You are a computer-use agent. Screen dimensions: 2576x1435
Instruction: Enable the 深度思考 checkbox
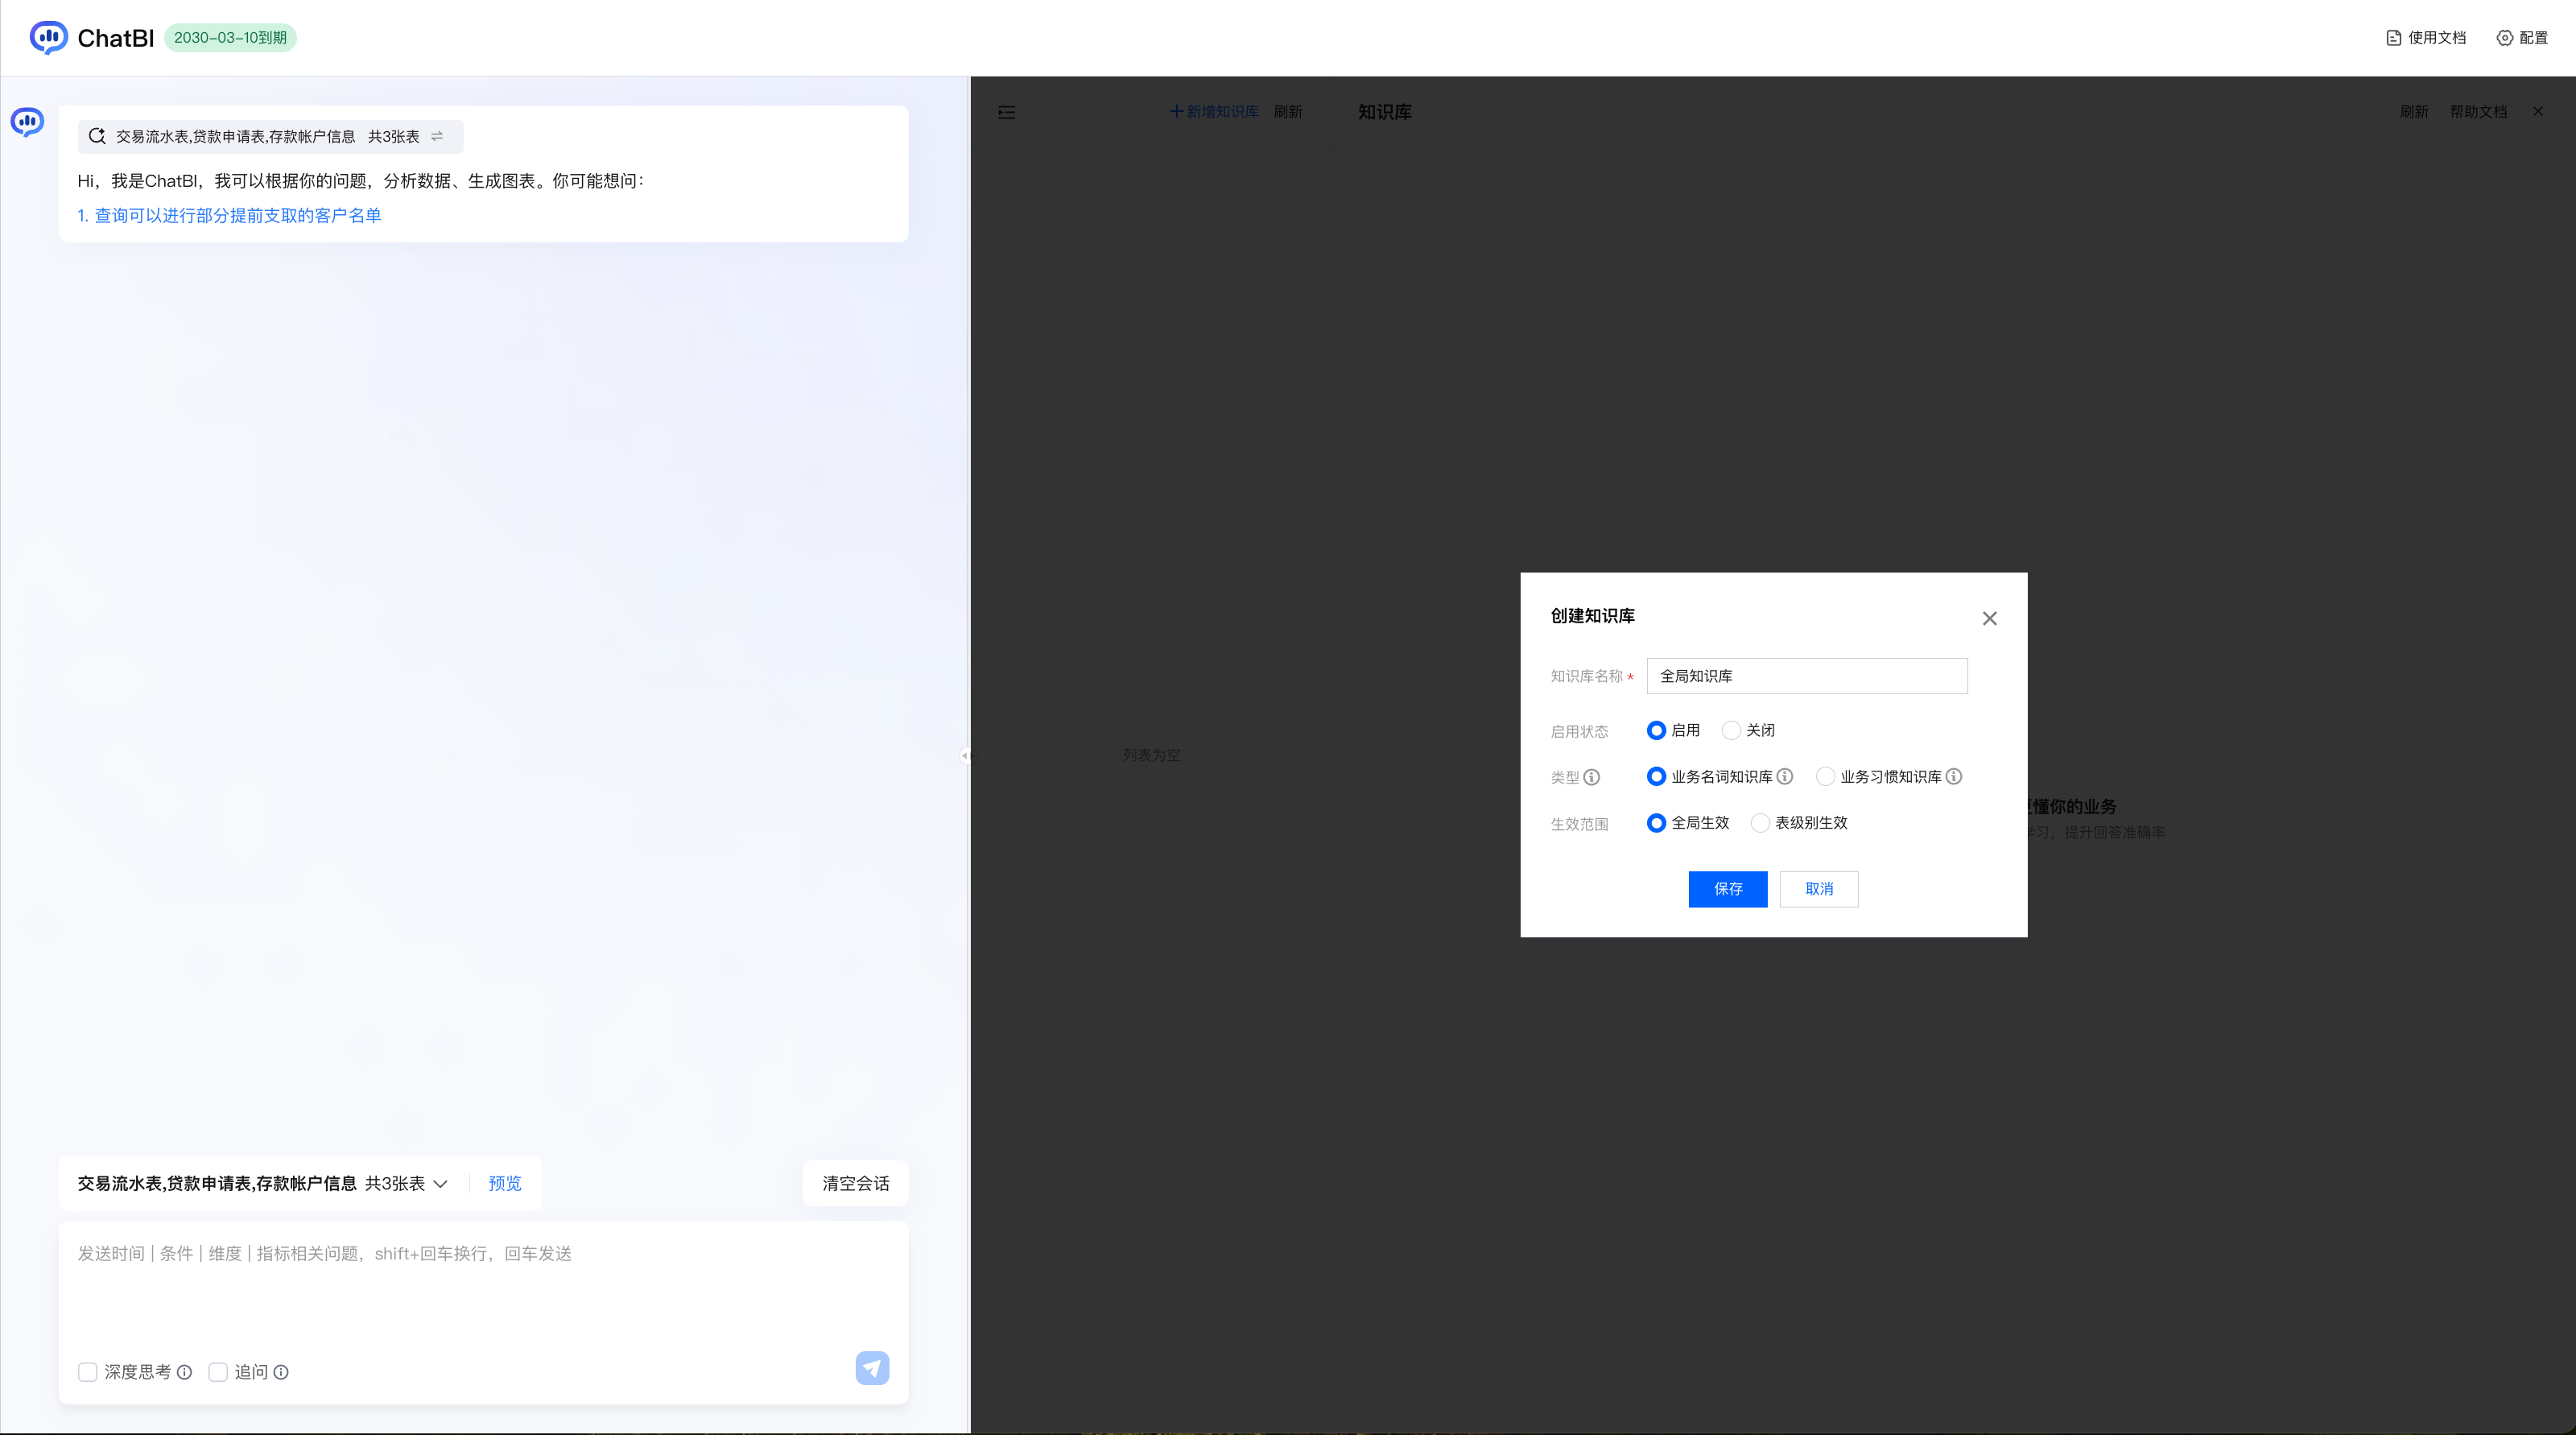88,1372
